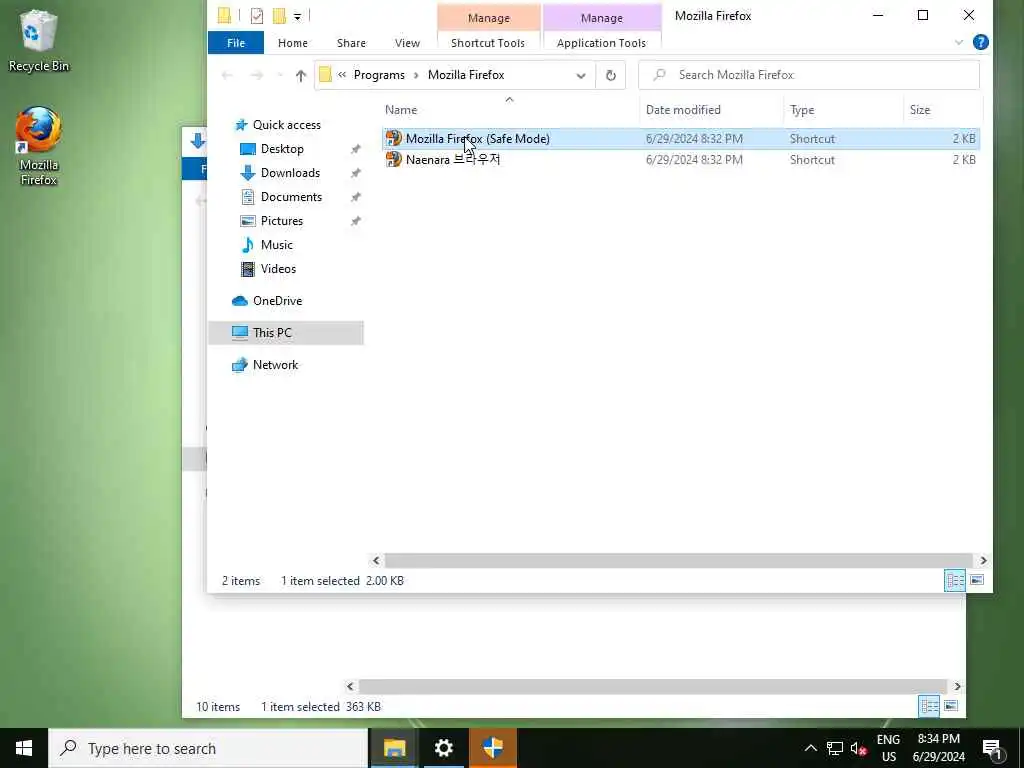Open the Customize Quick Access Toolbar dropdown

coord(297,16)
